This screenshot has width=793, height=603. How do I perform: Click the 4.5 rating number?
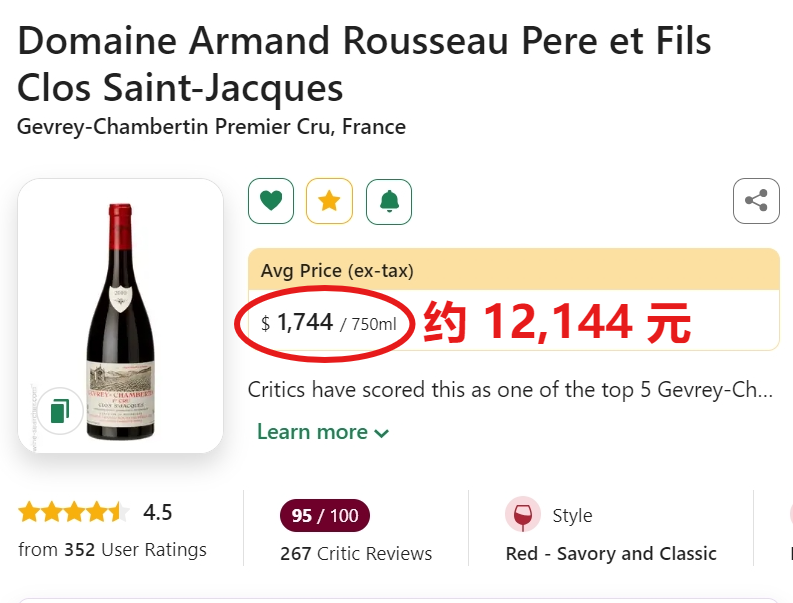pos(158,513)
